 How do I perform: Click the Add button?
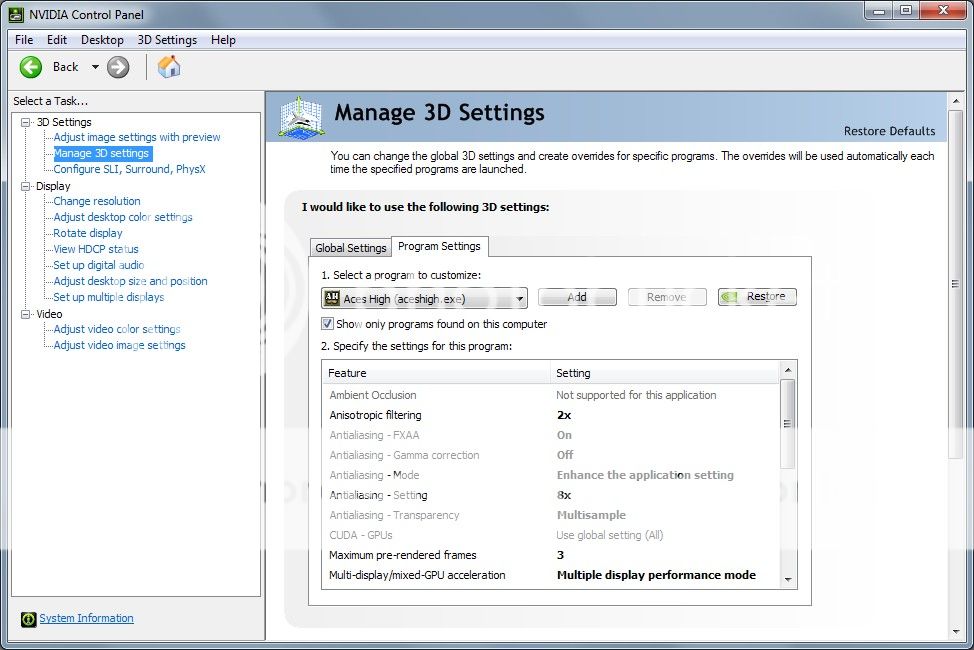tap(577, 297)
